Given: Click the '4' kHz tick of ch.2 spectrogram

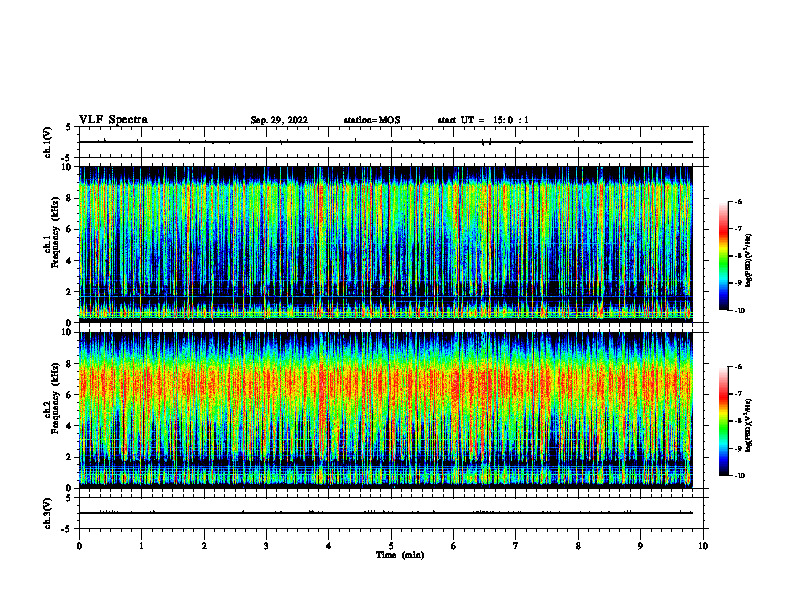Looking at the screenshot, I should coord(70,426).
